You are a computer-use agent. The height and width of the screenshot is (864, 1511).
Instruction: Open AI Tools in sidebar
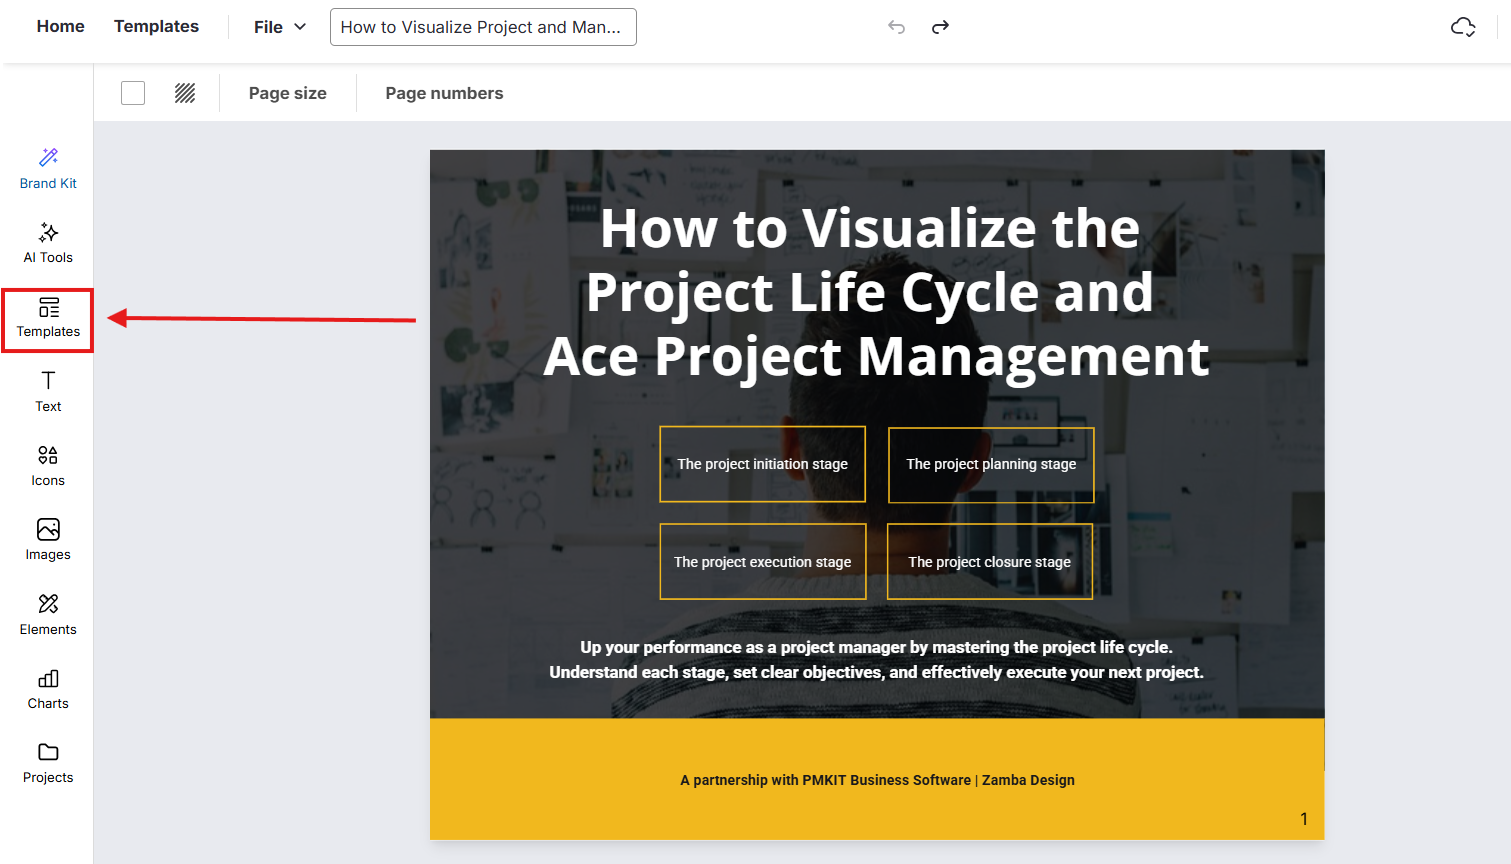pyautogui.click(x=48, y=243)
